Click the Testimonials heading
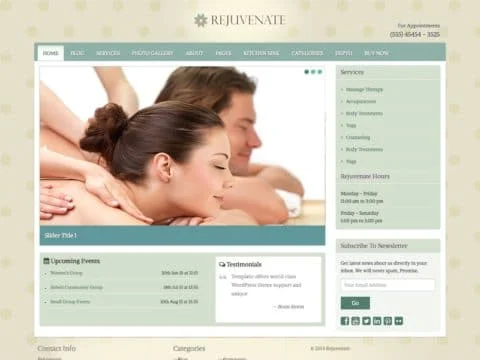 click(244, 264)
